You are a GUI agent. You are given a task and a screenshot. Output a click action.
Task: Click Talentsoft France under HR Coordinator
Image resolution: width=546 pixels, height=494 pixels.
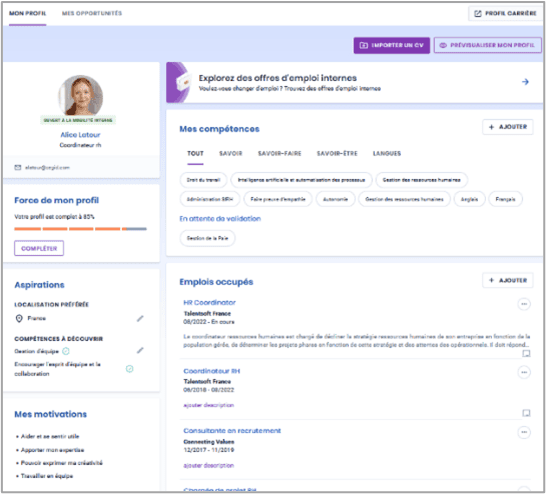(207, 313)
